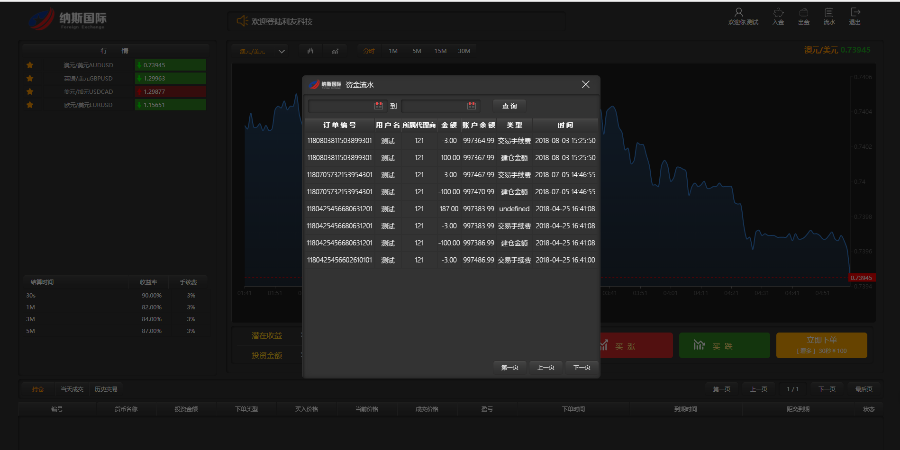Toggle favorite star for GBPUSD
Viewport: 900px width, 450px height.
30,78
